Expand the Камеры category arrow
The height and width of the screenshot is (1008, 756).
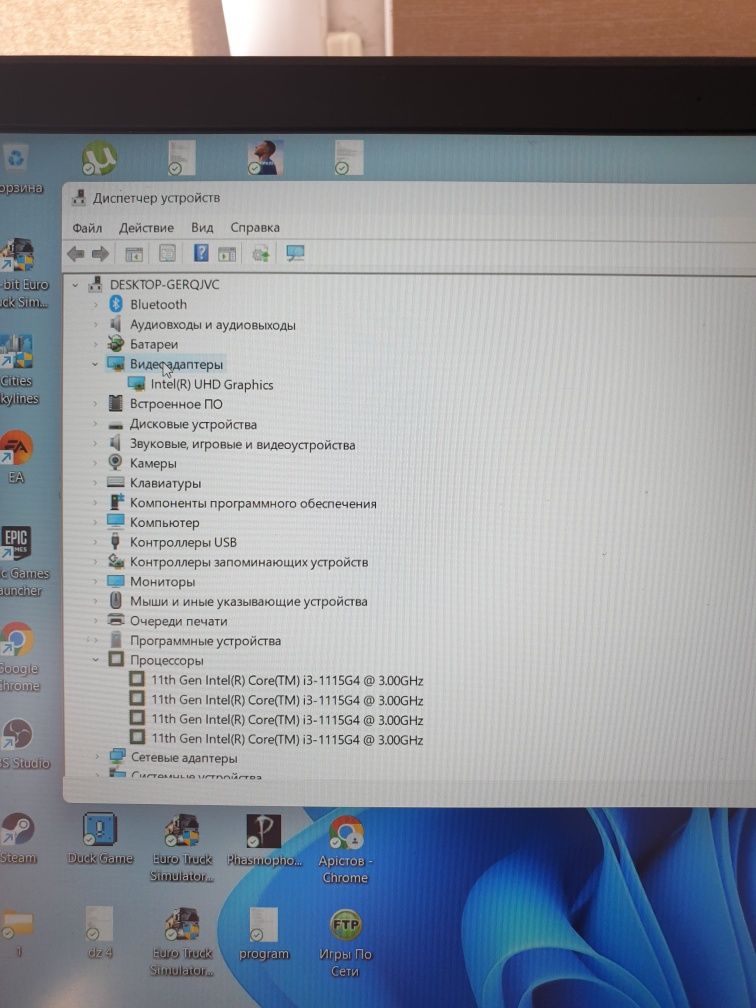tap(96, 464)
